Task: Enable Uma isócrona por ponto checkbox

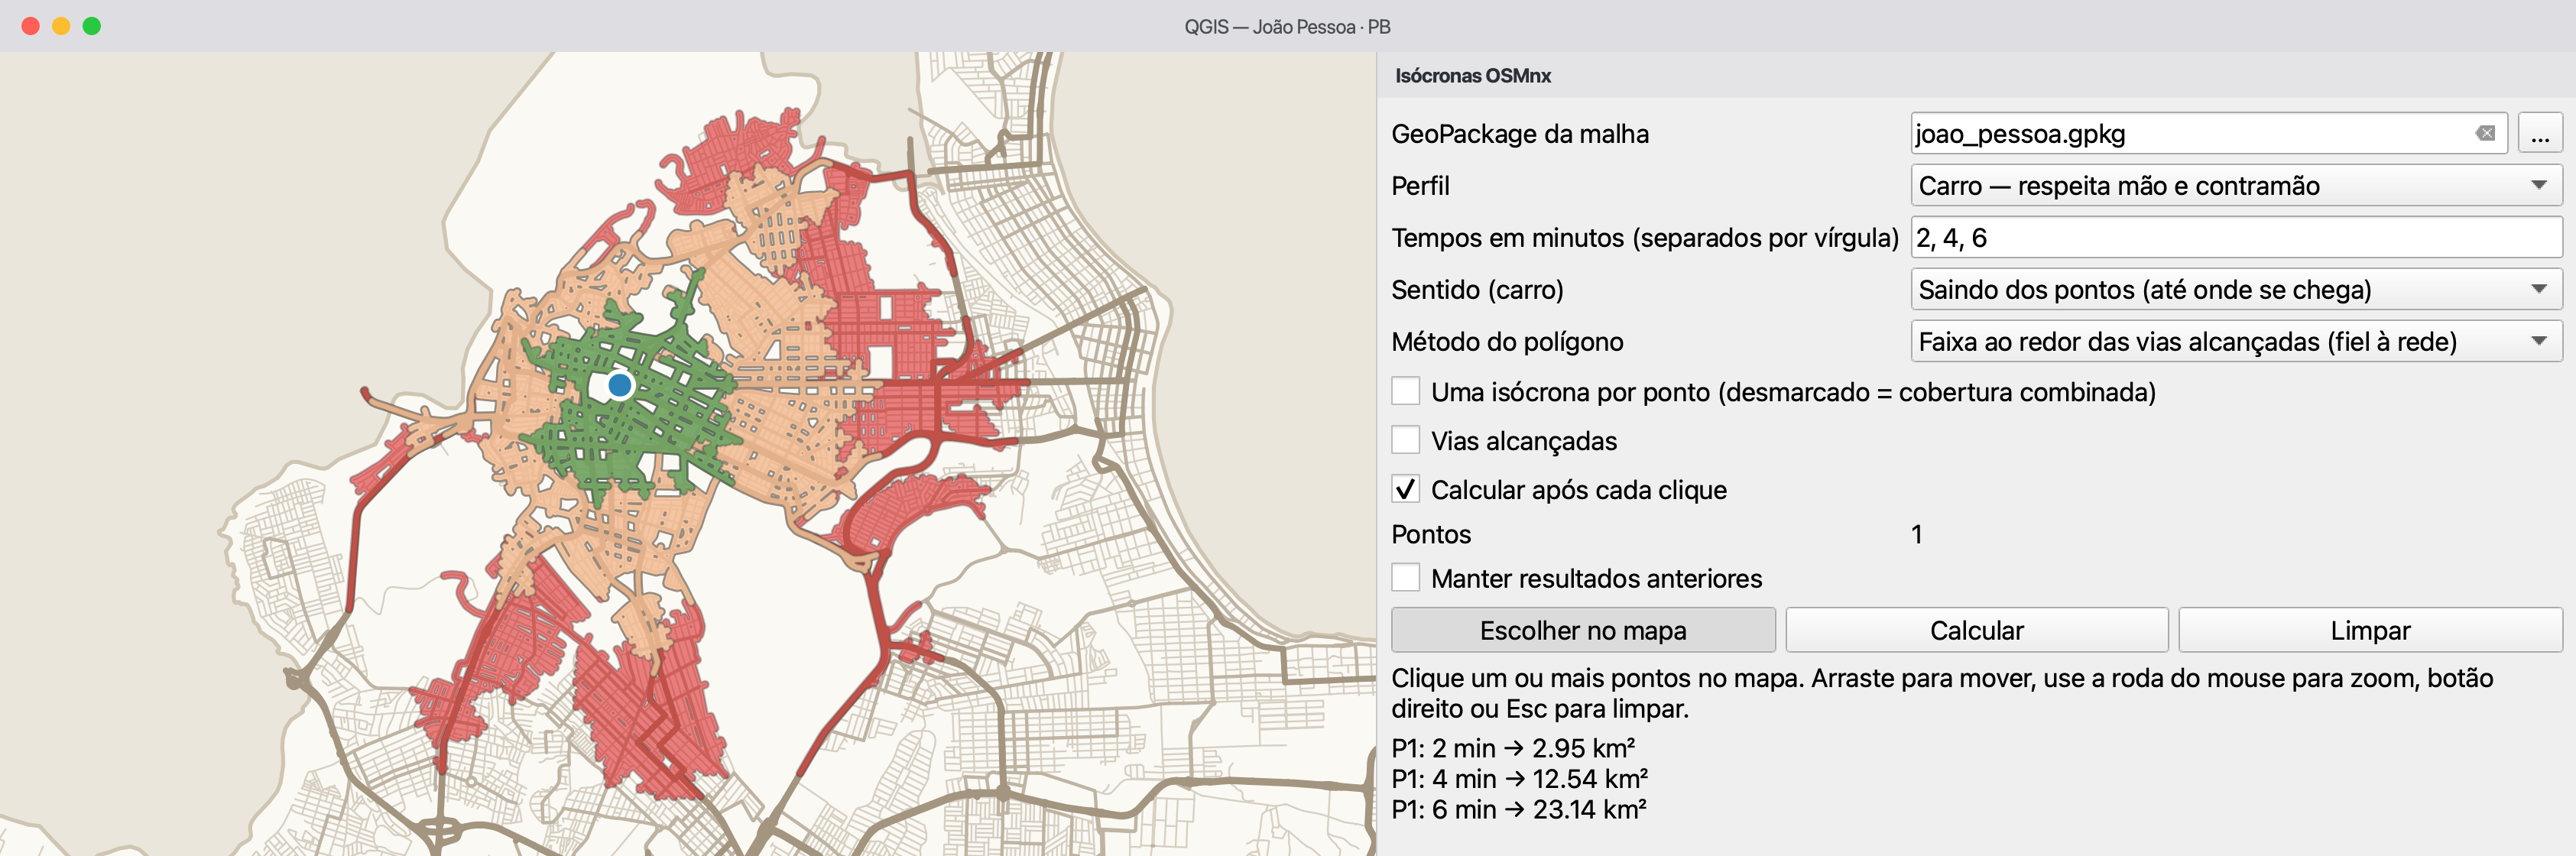Action: [x=1406, y=391]
